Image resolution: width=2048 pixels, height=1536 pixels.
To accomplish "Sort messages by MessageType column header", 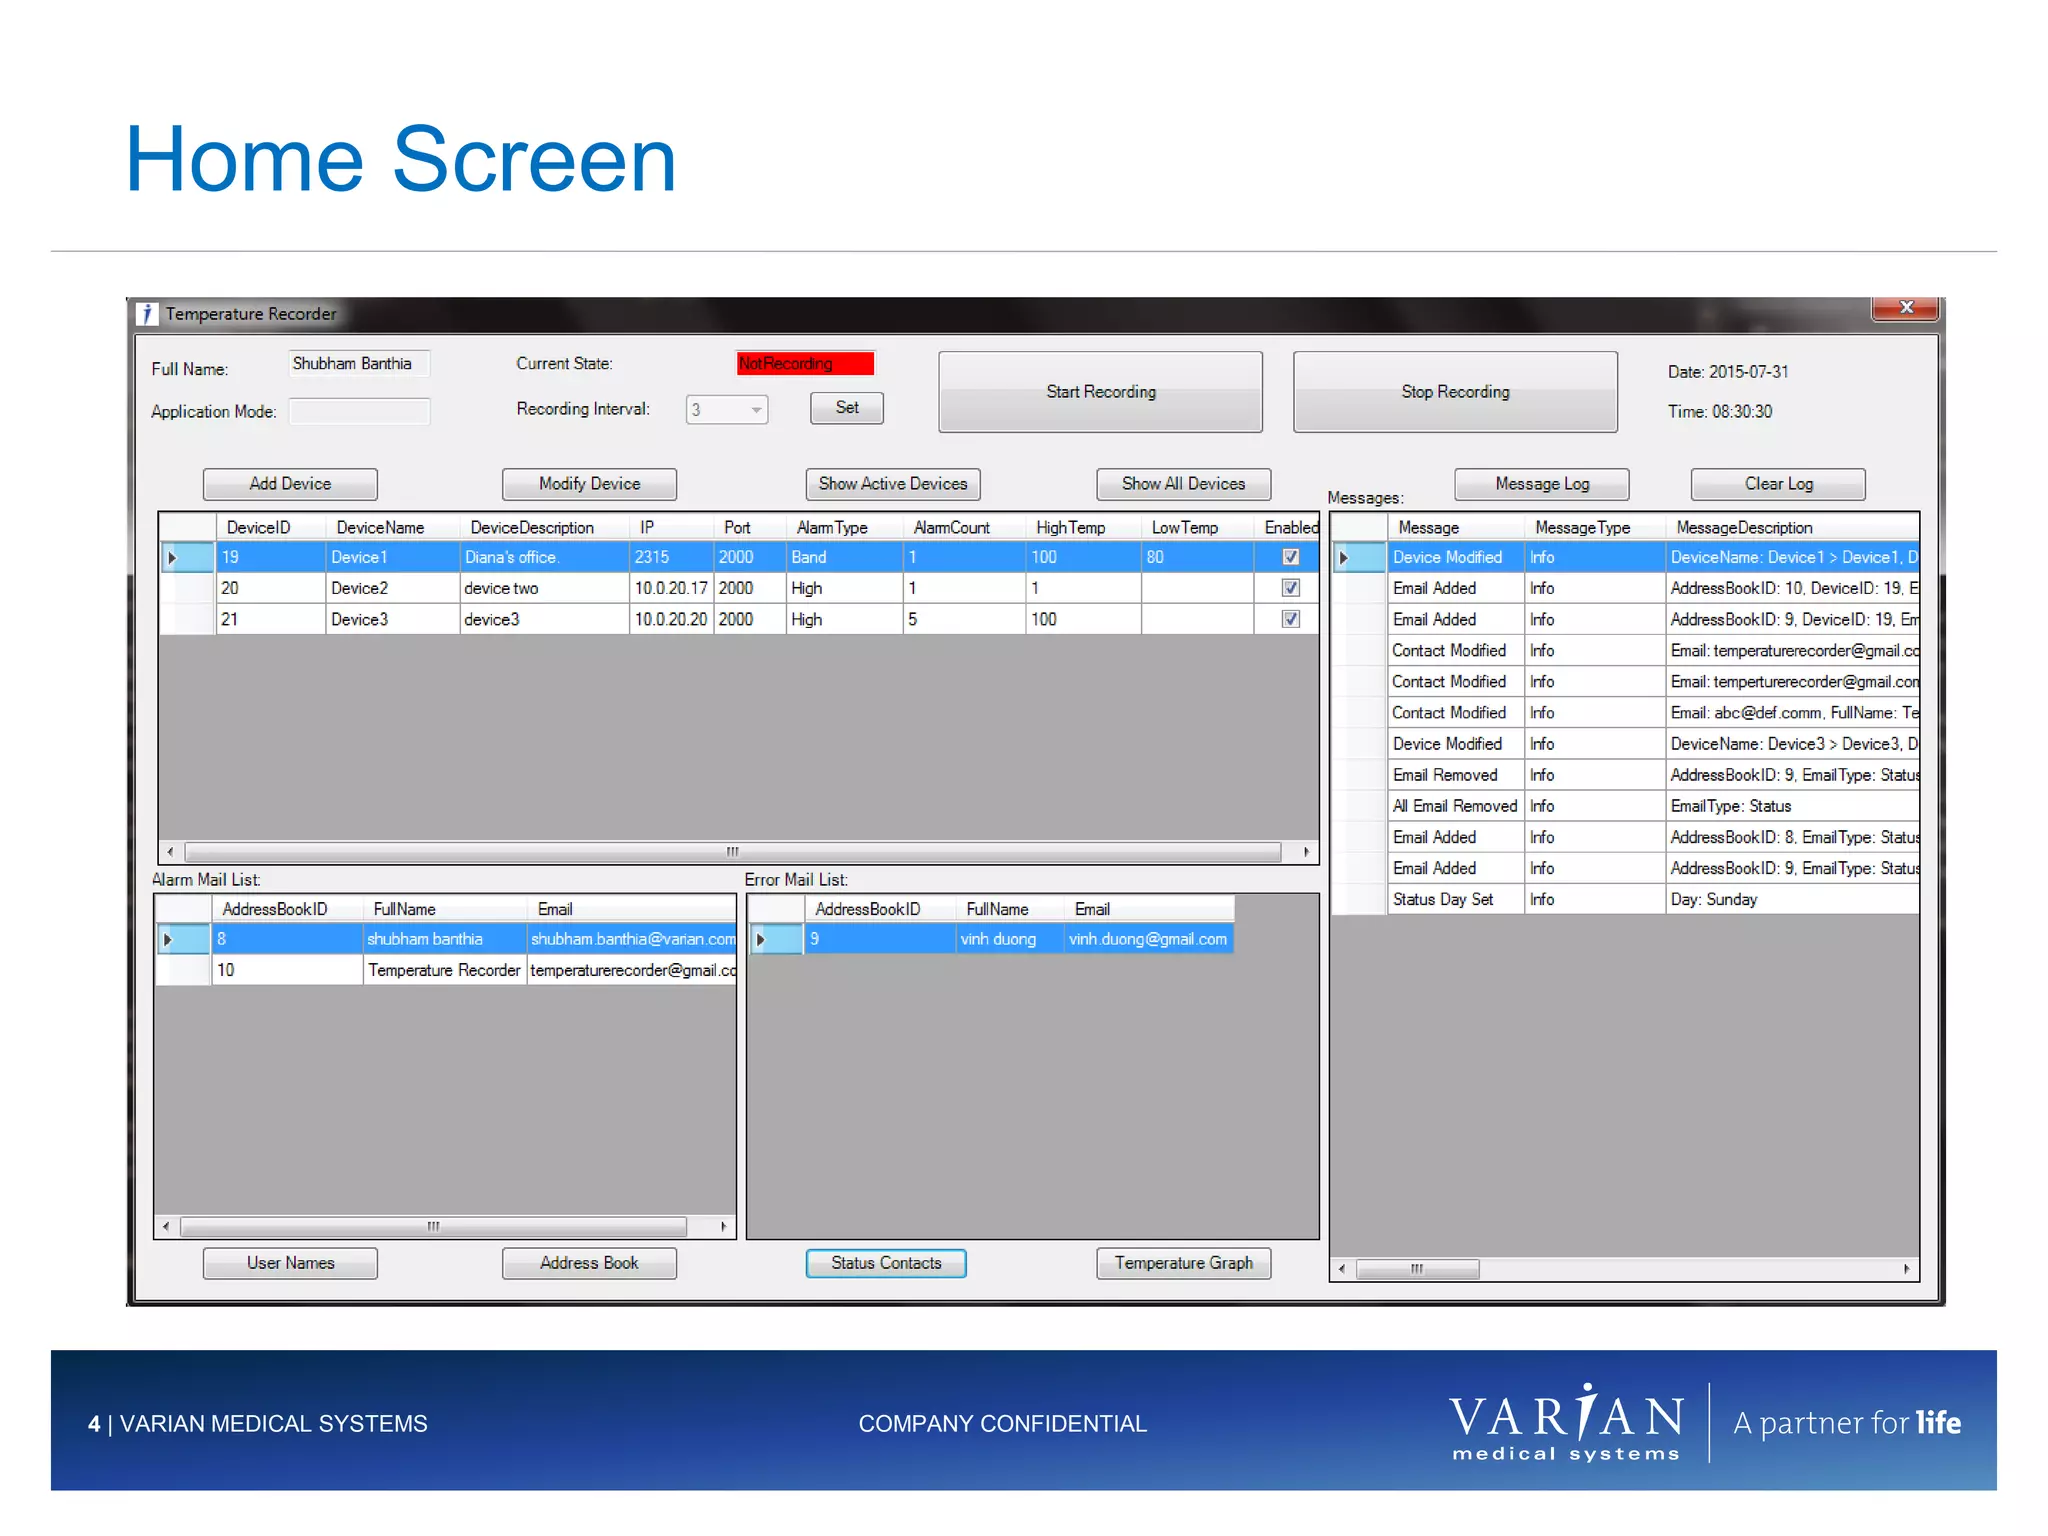I will pos(1582,527).
